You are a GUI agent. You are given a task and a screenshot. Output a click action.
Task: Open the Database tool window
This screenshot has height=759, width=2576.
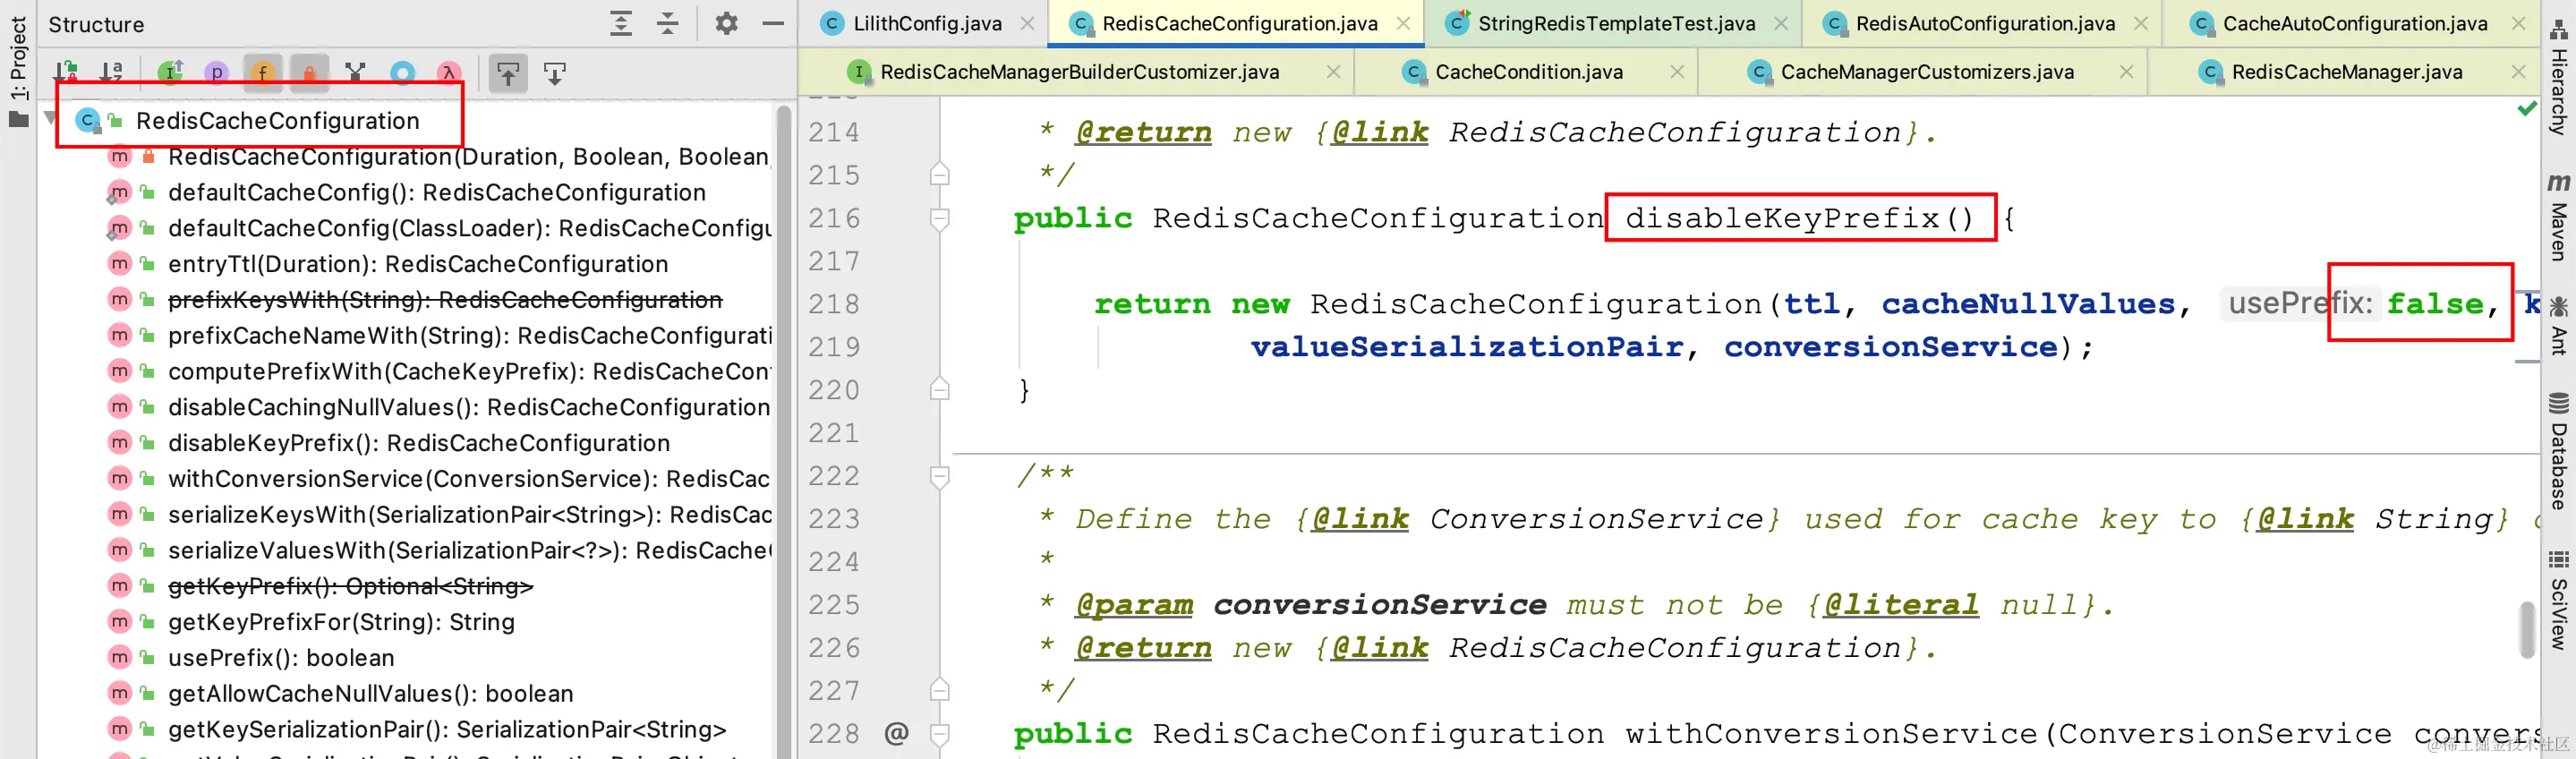pos(2559,451)
